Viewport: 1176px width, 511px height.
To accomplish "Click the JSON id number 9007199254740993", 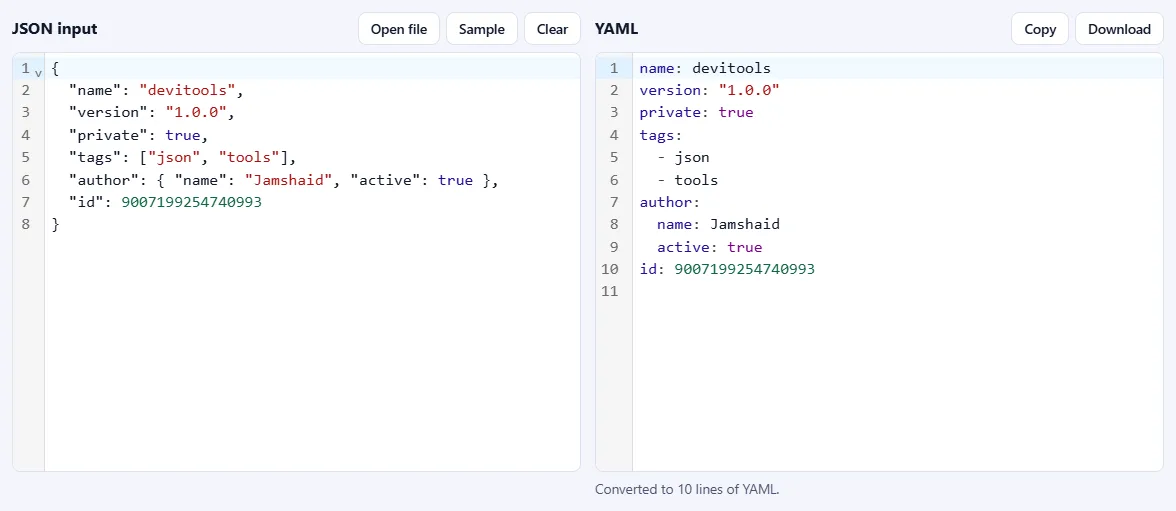I will point(191,202).
